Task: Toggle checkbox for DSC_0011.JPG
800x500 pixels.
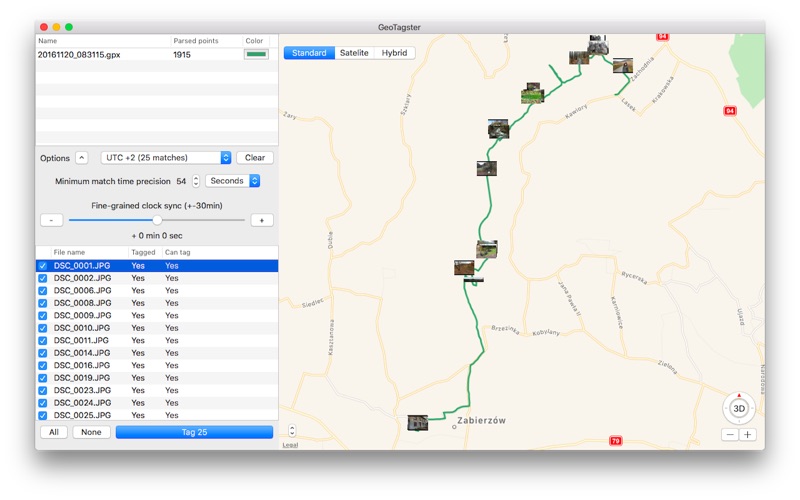Action: tap(43, 340)
